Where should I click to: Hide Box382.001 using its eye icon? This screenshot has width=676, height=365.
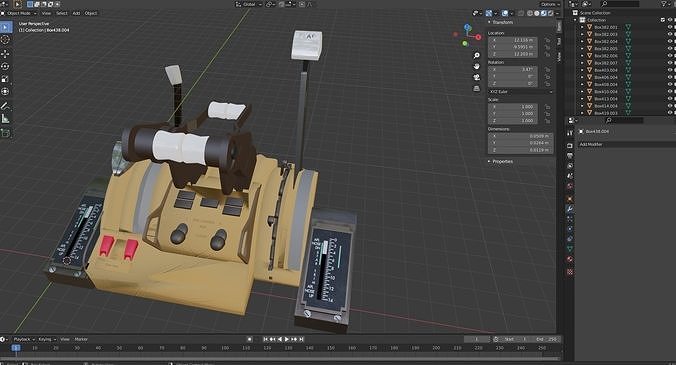(x=670, y=27)
